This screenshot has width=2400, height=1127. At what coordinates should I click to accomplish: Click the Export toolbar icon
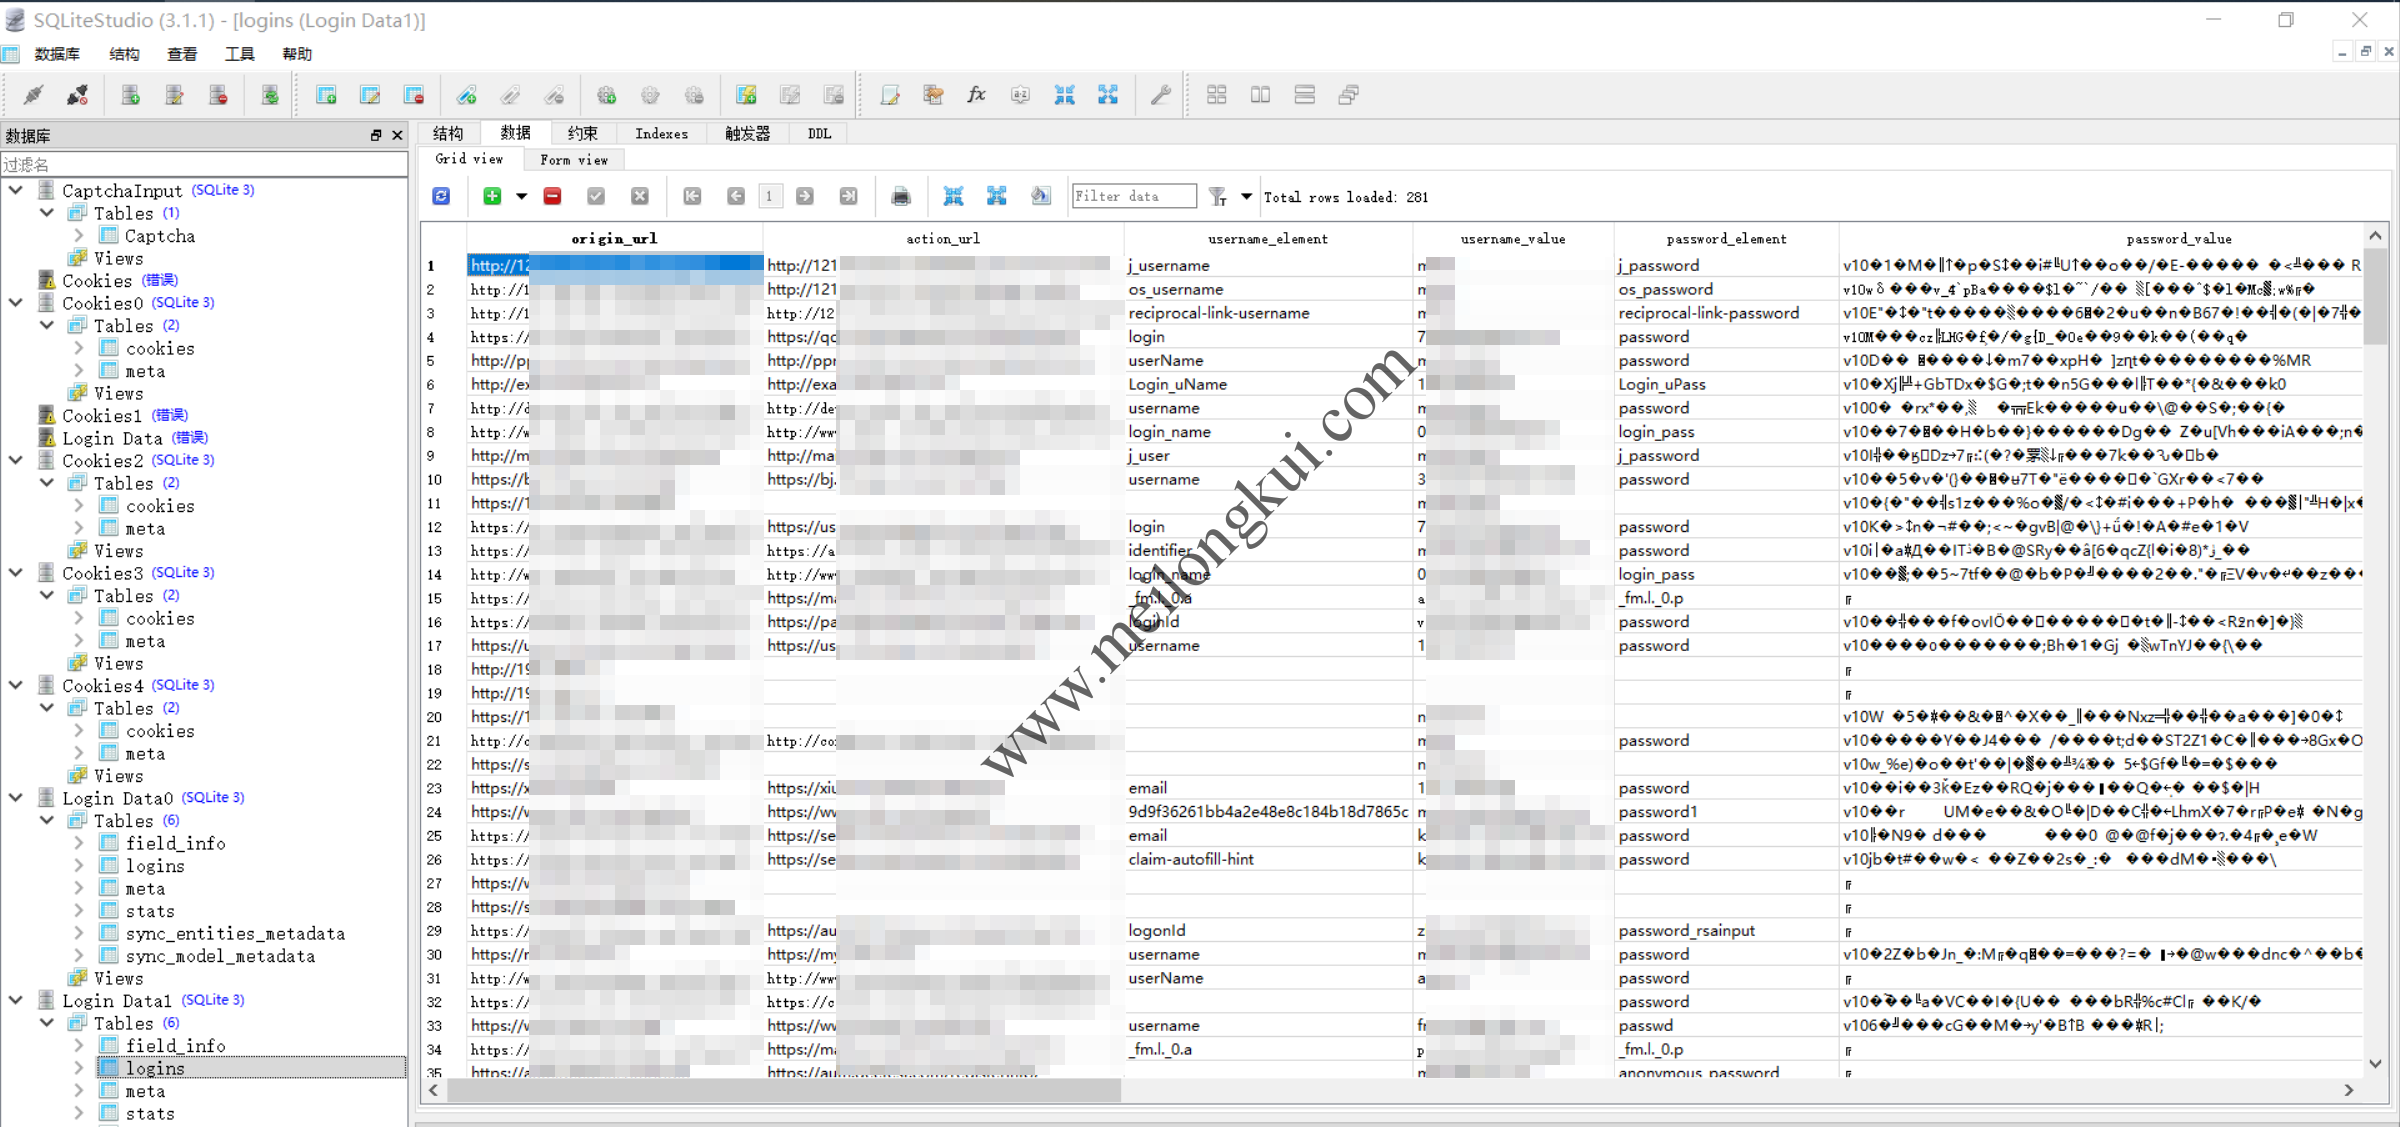coord(1108,95)
